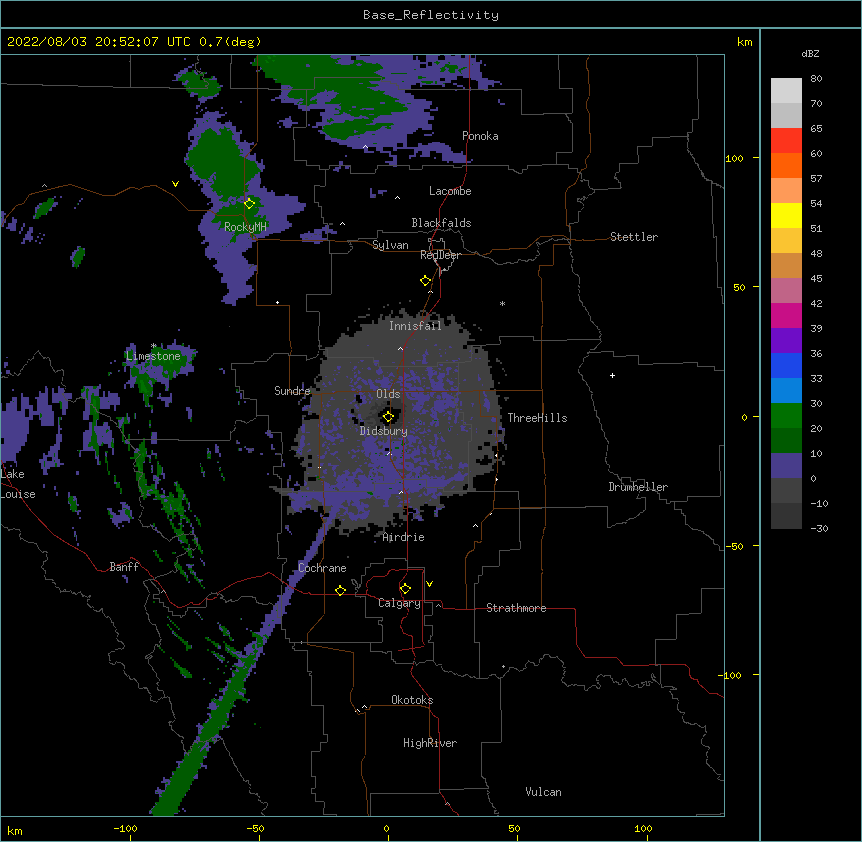Select the radar site diamond between Olds and Didsbury

pos(388,417)
